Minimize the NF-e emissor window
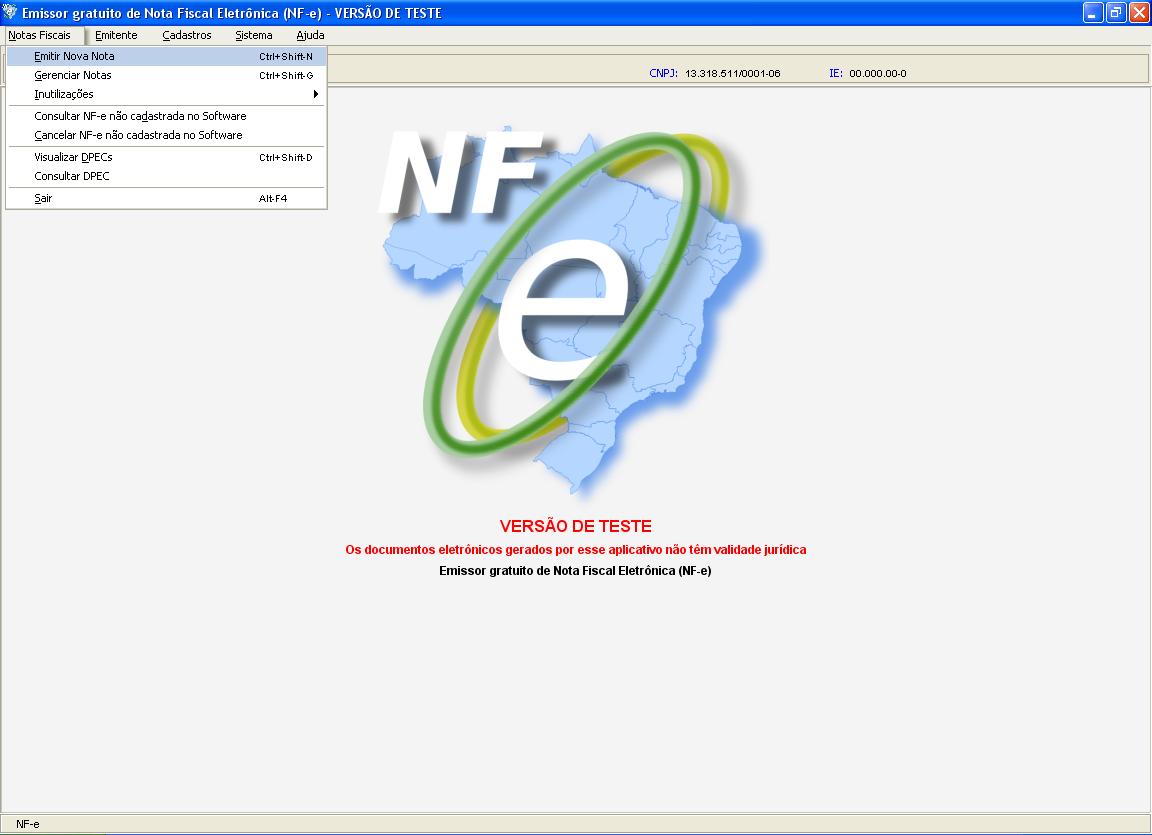 (1092, 12)
